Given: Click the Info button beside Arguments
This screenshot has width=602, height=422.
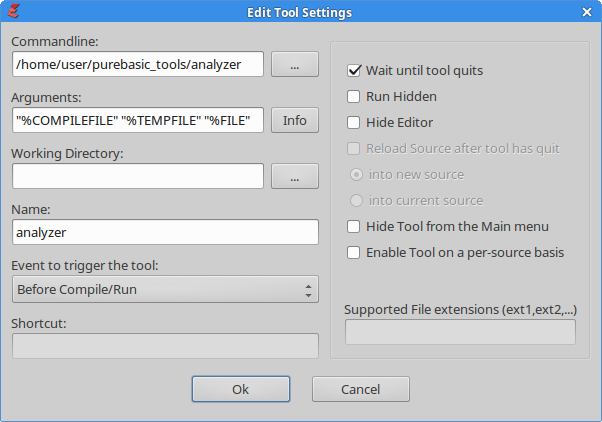Looking at the screenshot, I should (x=295, y=121).
